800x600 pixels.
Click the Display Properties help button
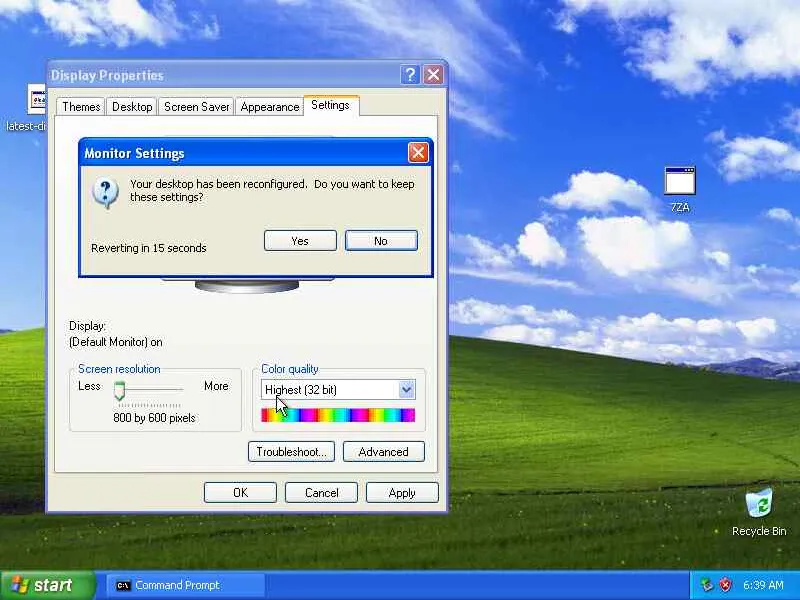(x=410, y=75)
